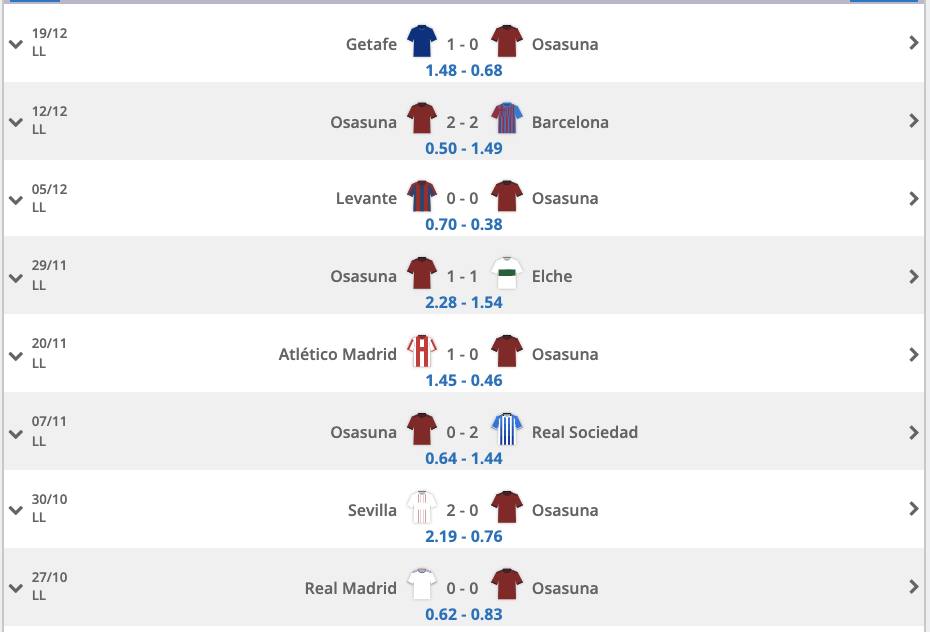The width and height of the screenshot is (930, 632).
Task: Click Real Sociedad's blue striped shirt icon
Action: tap(507, 429)
